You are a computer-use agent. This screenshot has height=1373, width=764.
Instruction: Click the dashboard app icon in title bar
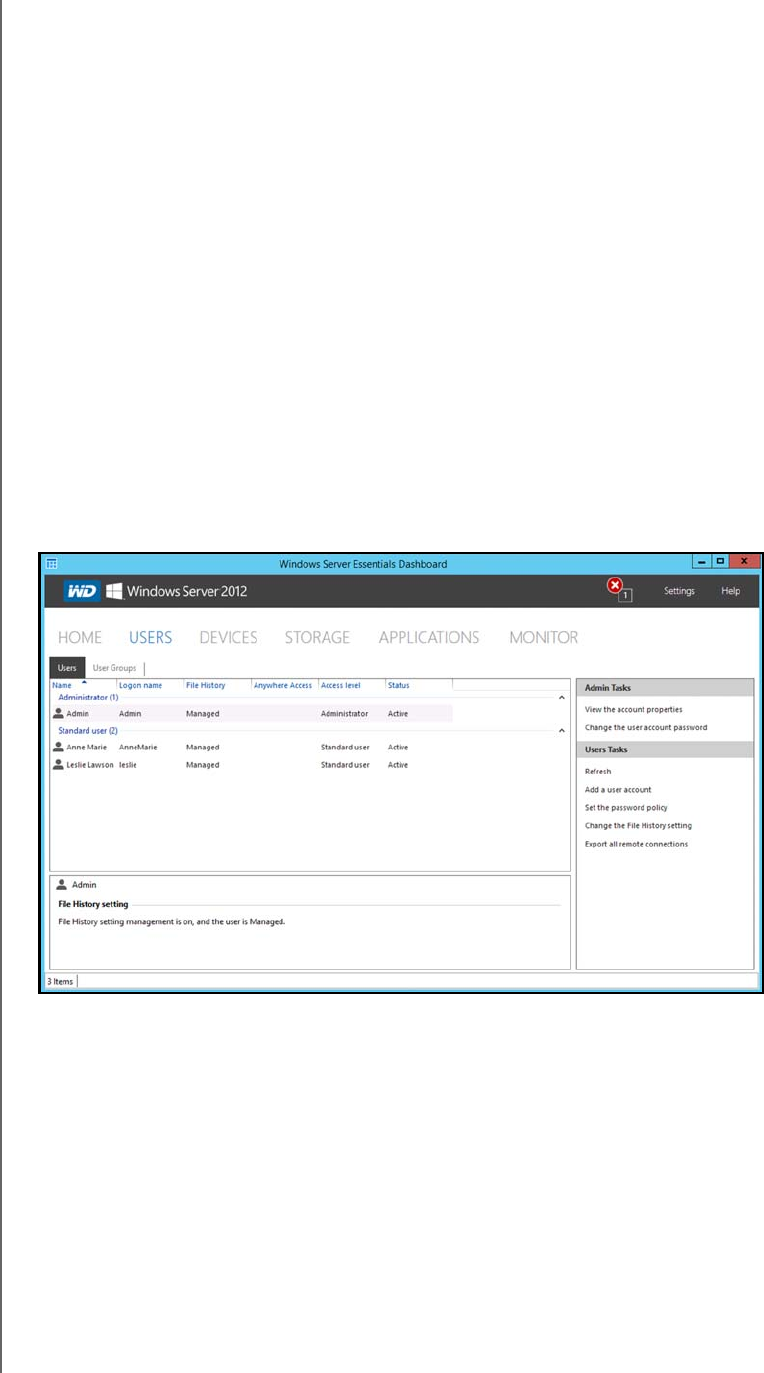pyautogui.click(x=52, y=564)
